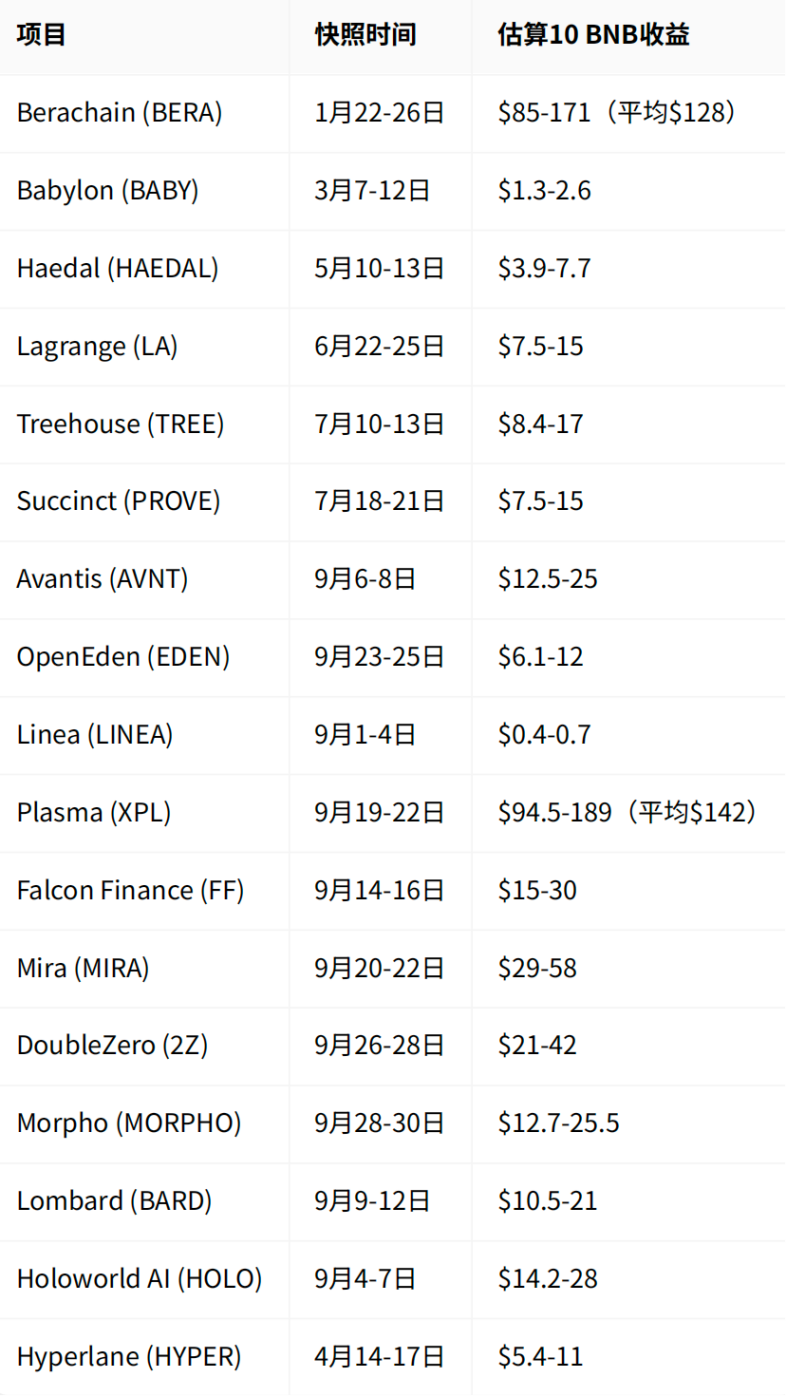Click the $85-171 average $128 earnings cell

pyautogui.click(x=618, y=113)
